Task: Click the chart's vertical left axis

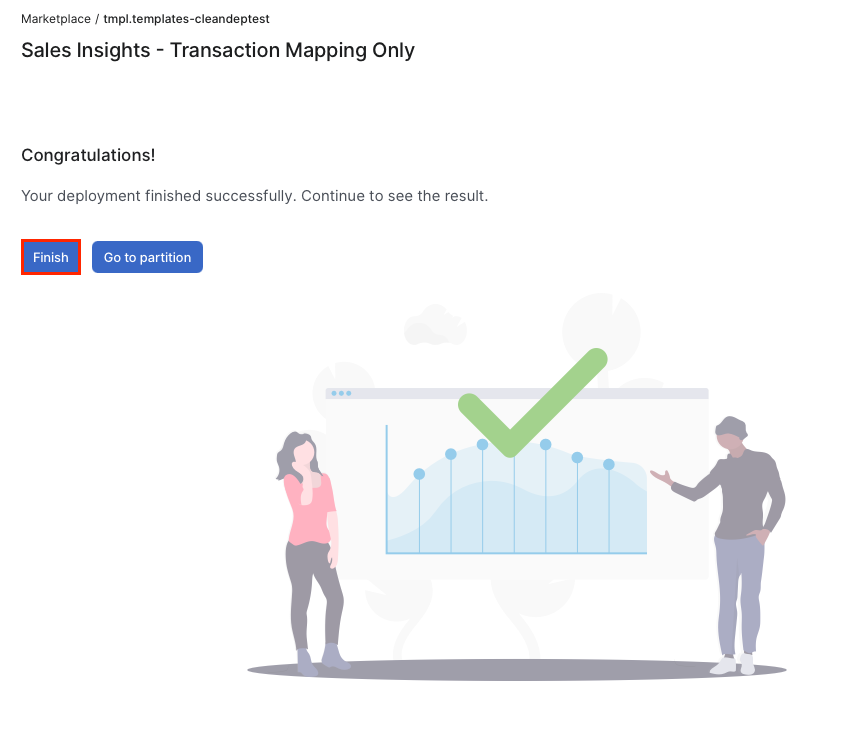Action: [x=387, y=488]
